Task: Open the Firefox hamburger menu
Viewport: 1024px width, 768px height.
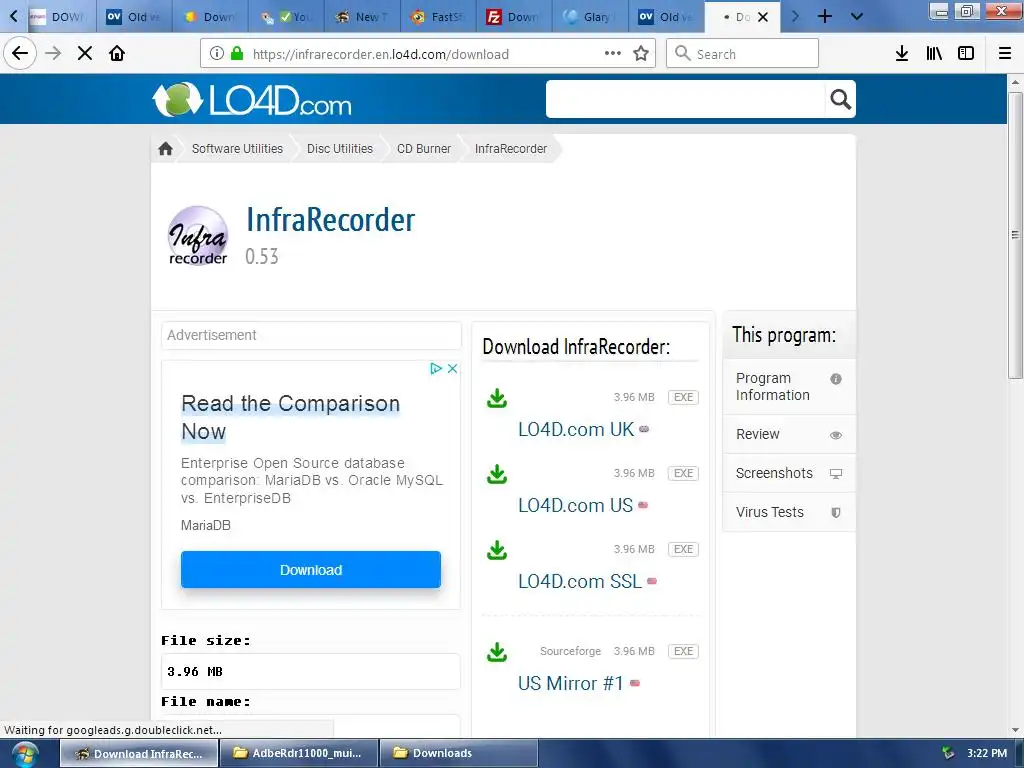Action: (x=1005, y=54)
